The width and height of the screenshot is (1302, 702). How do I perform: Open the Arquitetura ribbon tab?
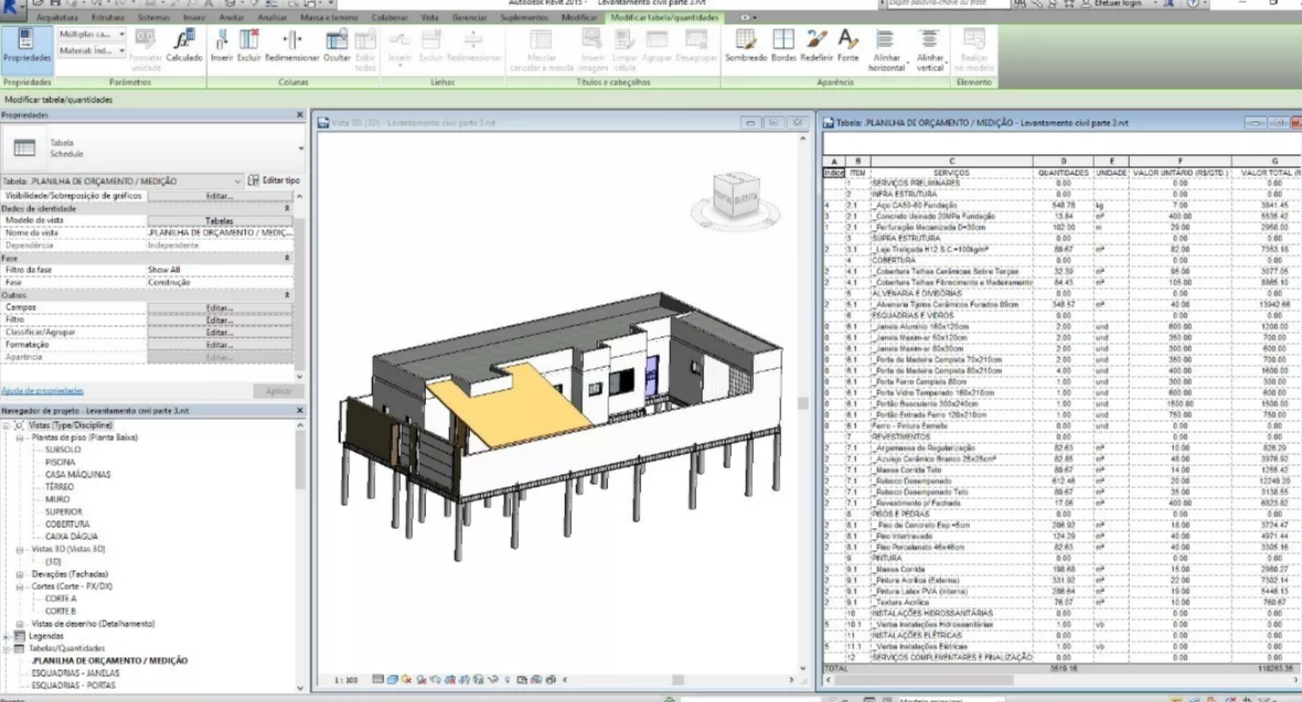coord(57,18)
